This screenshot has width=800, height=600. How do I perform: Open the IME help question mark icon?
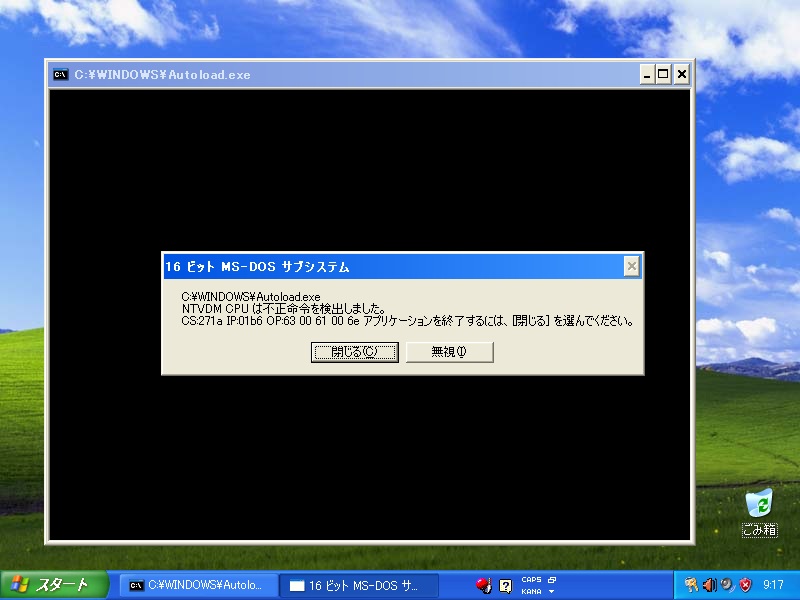pyautogui.click(x=505, y=586)
